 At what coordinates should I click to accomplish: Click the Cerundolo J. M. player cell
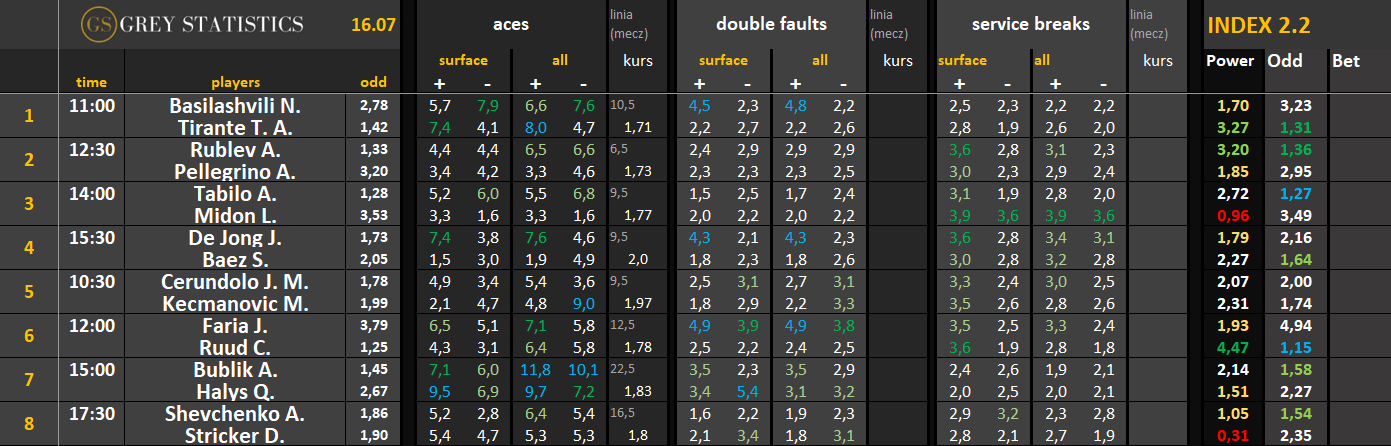coord(235,281)
